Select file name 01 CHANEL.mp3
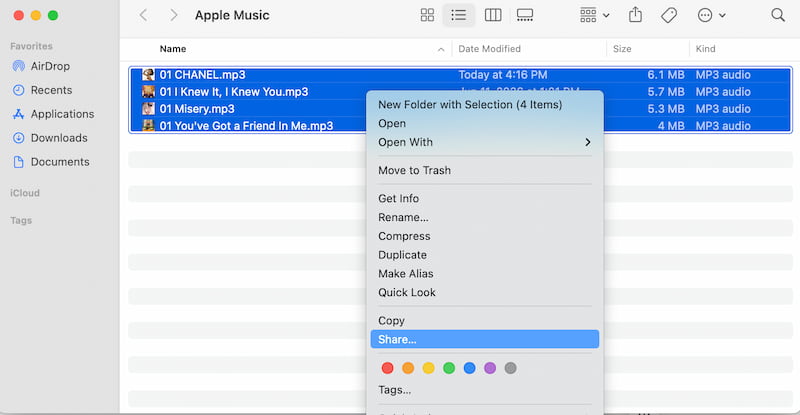The height and width of the screenshot is (415, 800). pos(203,75)
